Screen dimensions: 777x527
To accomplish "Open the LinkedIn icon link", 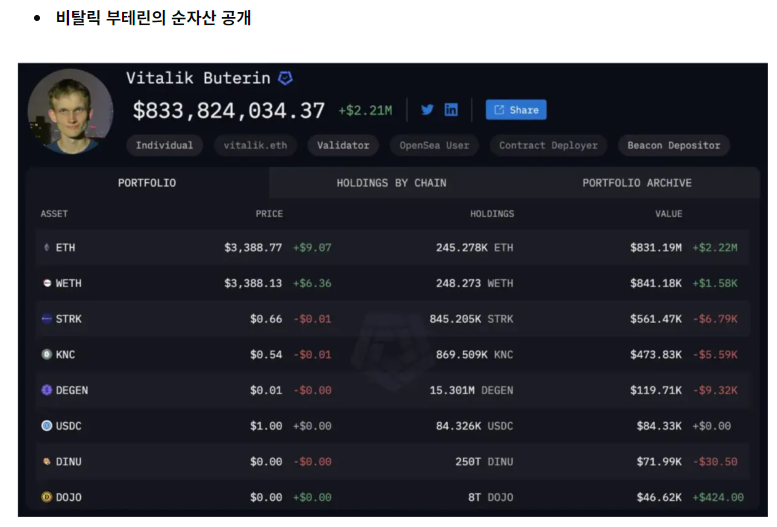I will 451,110.
